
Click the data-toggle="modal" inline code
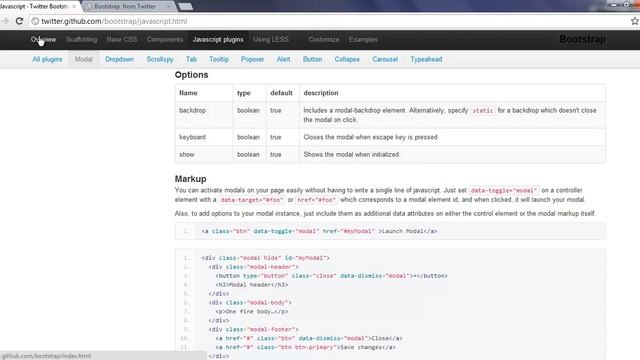(x=504, y=191)
